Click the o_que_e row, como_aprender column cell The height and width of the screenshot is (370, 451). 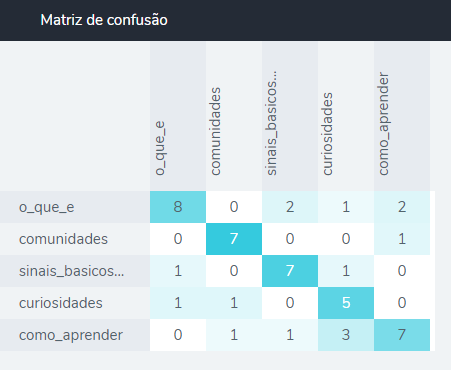402,207
